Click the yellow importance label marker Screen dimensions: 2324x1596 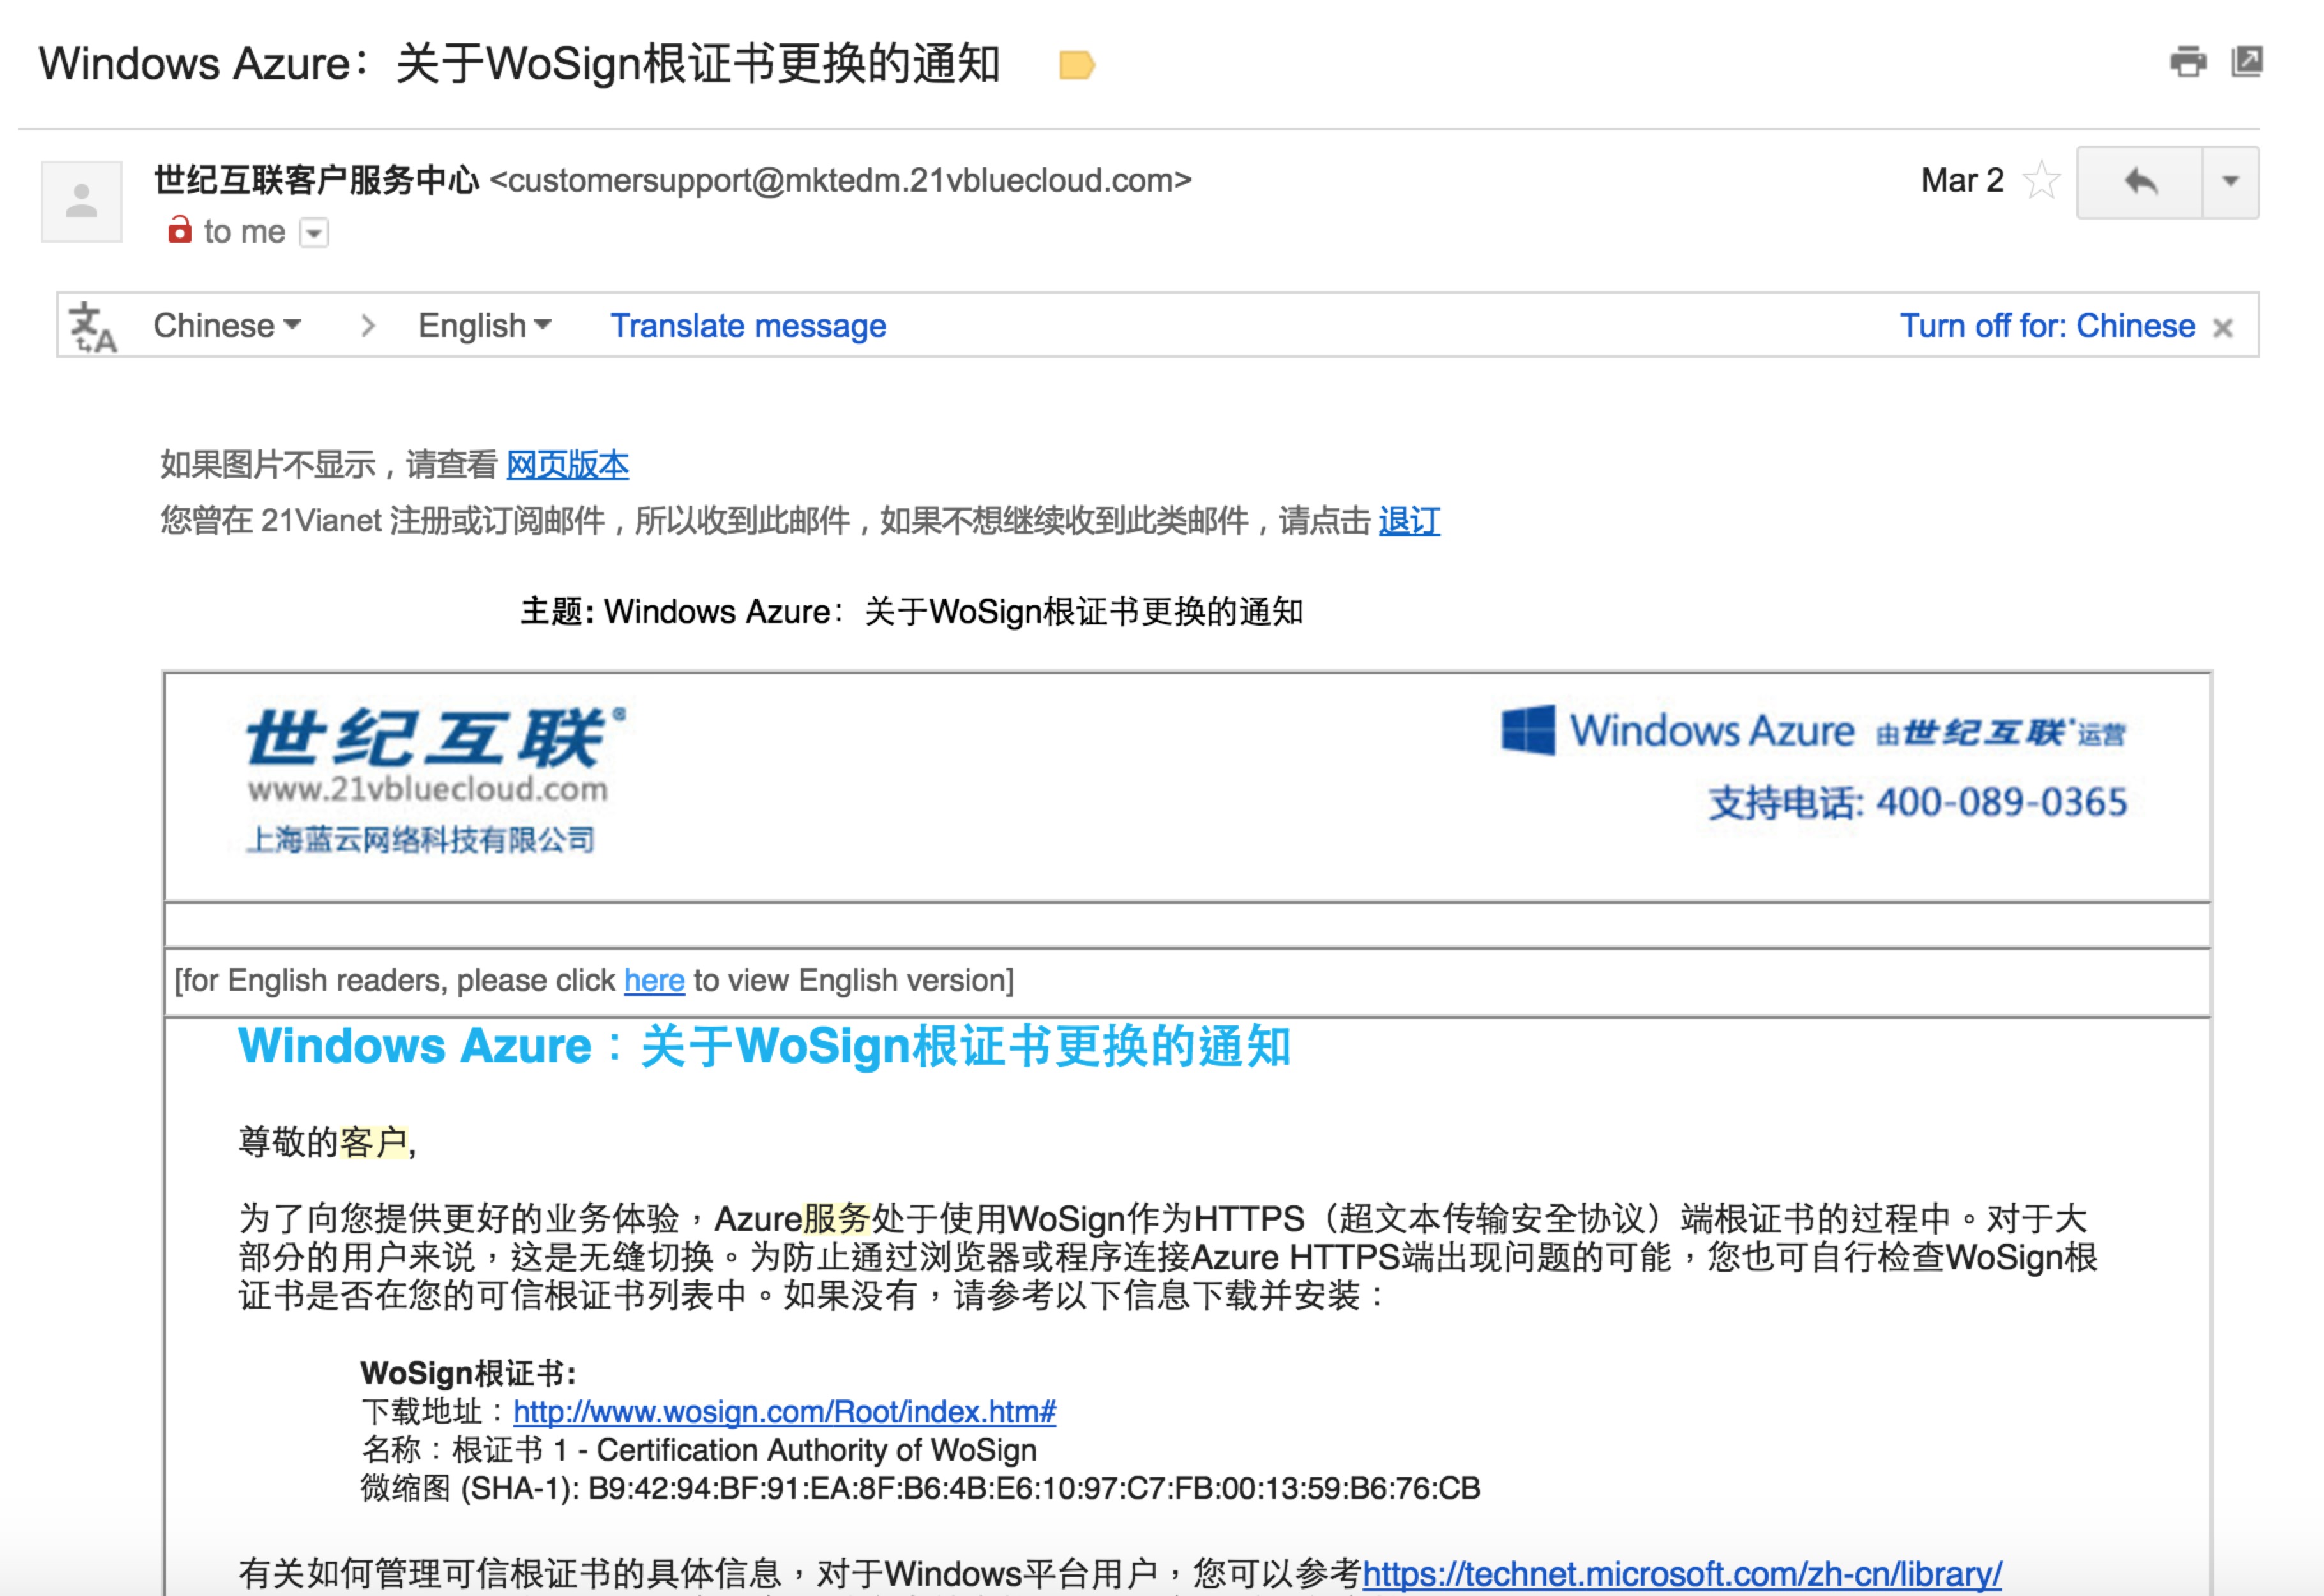click(1076, 66)
